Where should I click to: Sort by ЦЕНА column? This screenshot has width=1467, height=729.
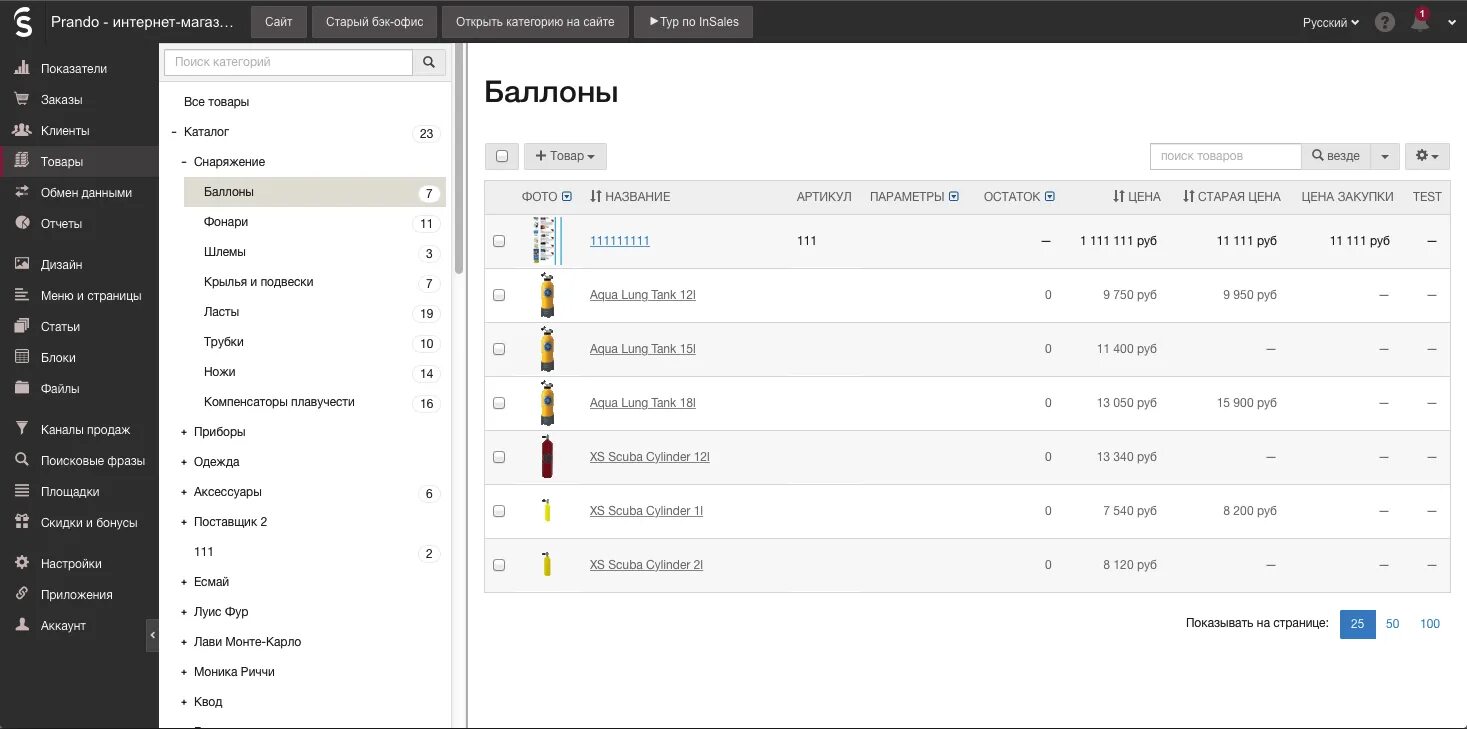[1137, 197]
